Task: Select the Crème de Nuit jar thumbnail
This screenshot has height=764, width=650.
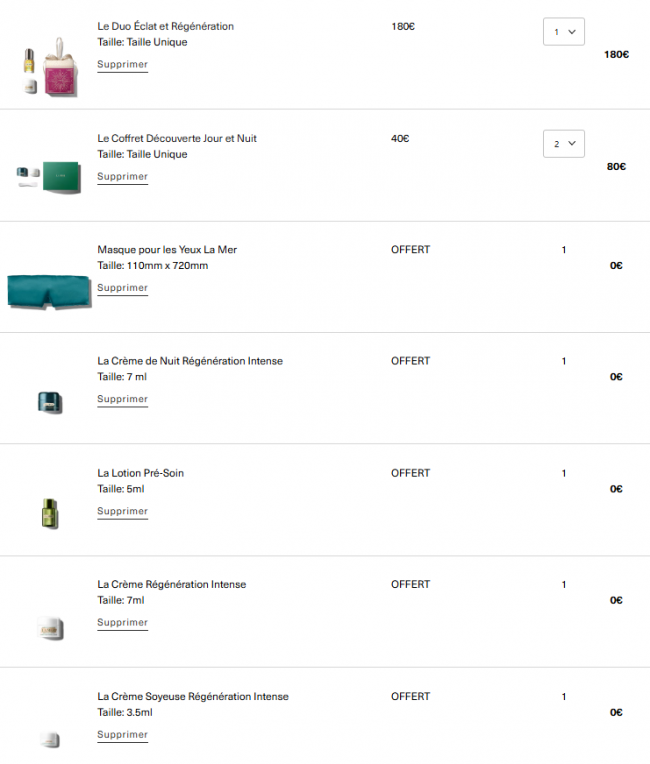Action: pos(48,402)
